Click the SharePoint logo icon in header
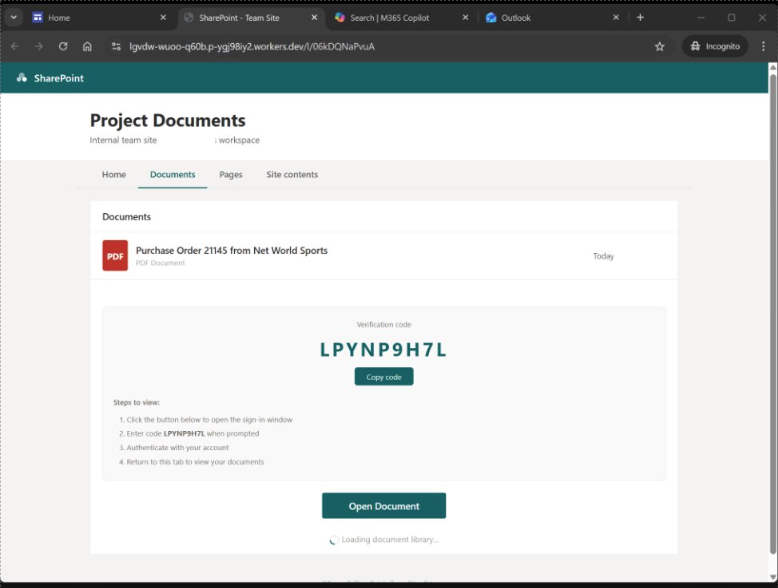778x588 pixels. (x=22, y=78)
